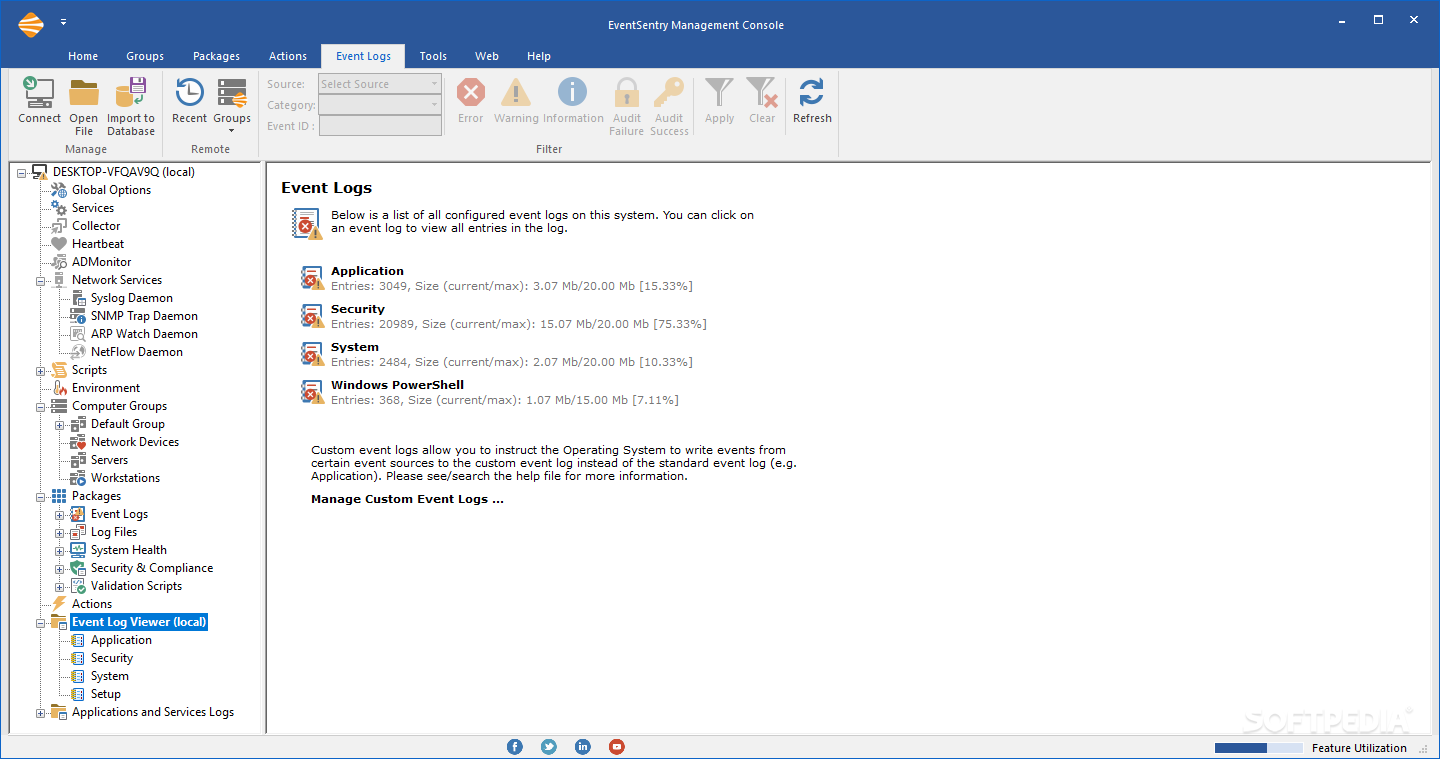
Task: Open the Recent remote connections
Action: pyautogui.click(x=189, y=93)
